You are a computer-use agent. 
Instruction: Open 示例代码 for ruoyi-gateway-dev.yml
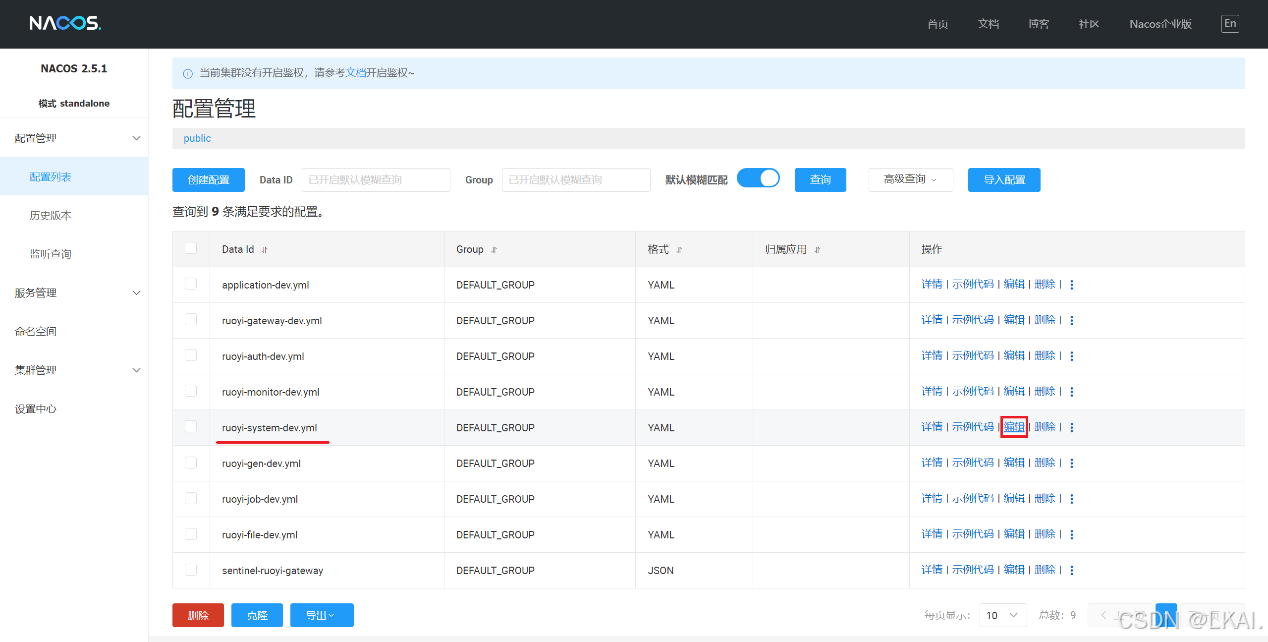973,320
